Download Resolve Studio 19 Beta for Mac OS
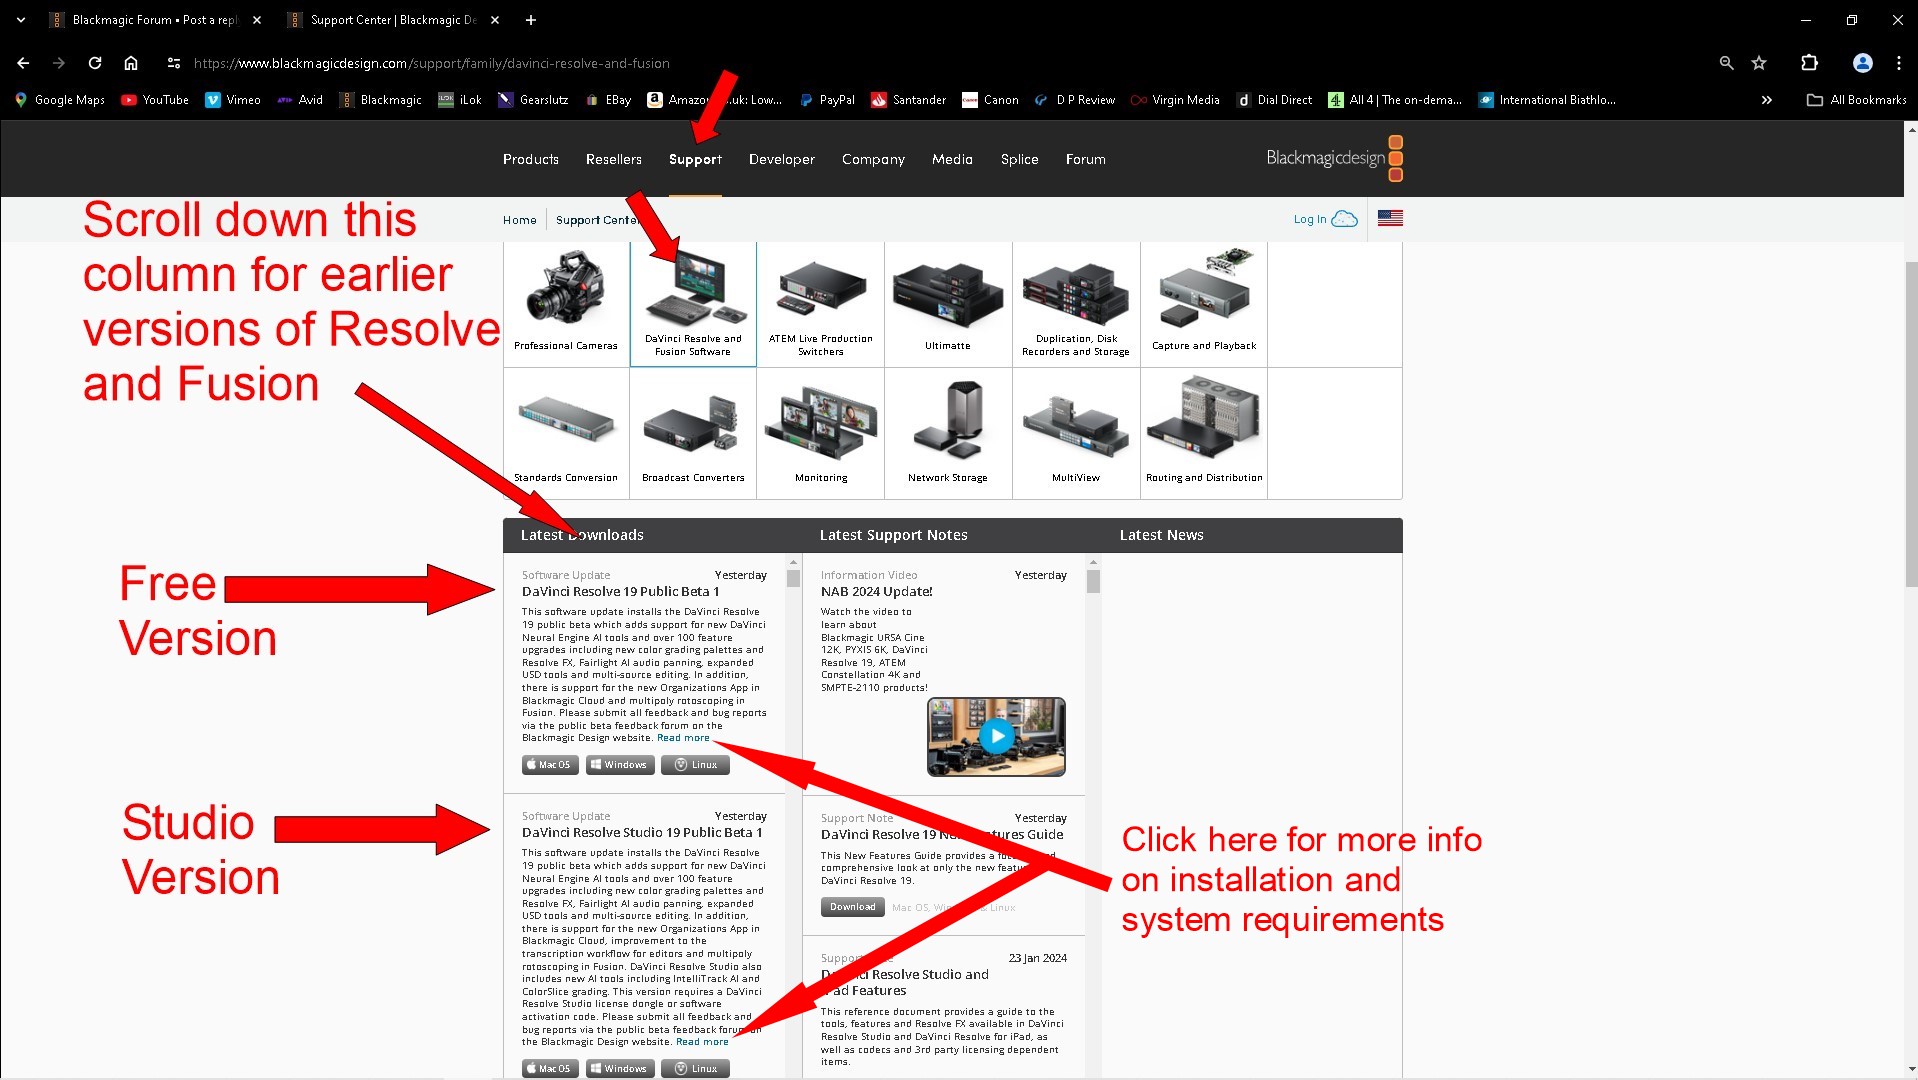 coord(550,1069)
